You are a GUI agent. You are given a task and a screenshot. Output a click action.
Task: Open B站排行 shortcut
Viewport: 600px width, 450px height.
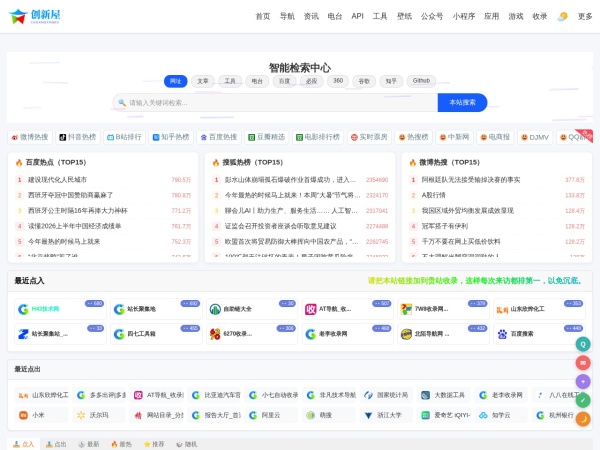coord(124,137)
